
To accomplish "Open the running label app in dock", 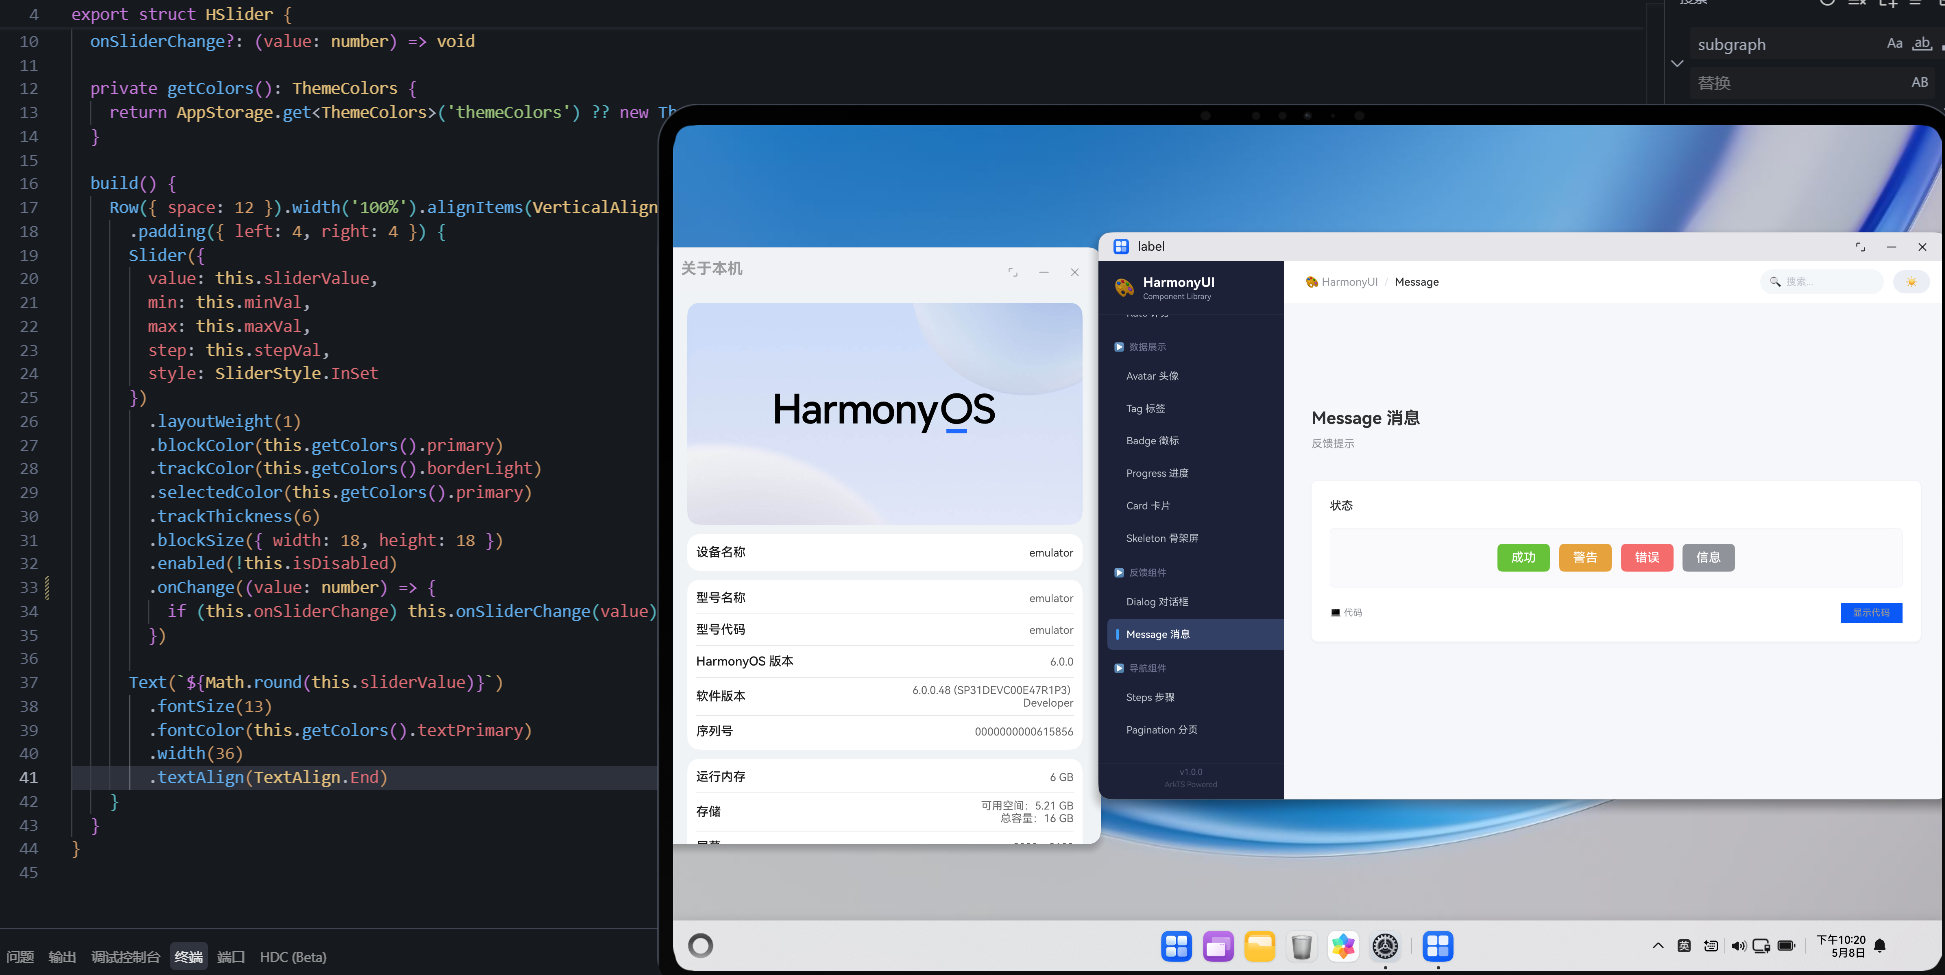I will tap(1438, 946).
